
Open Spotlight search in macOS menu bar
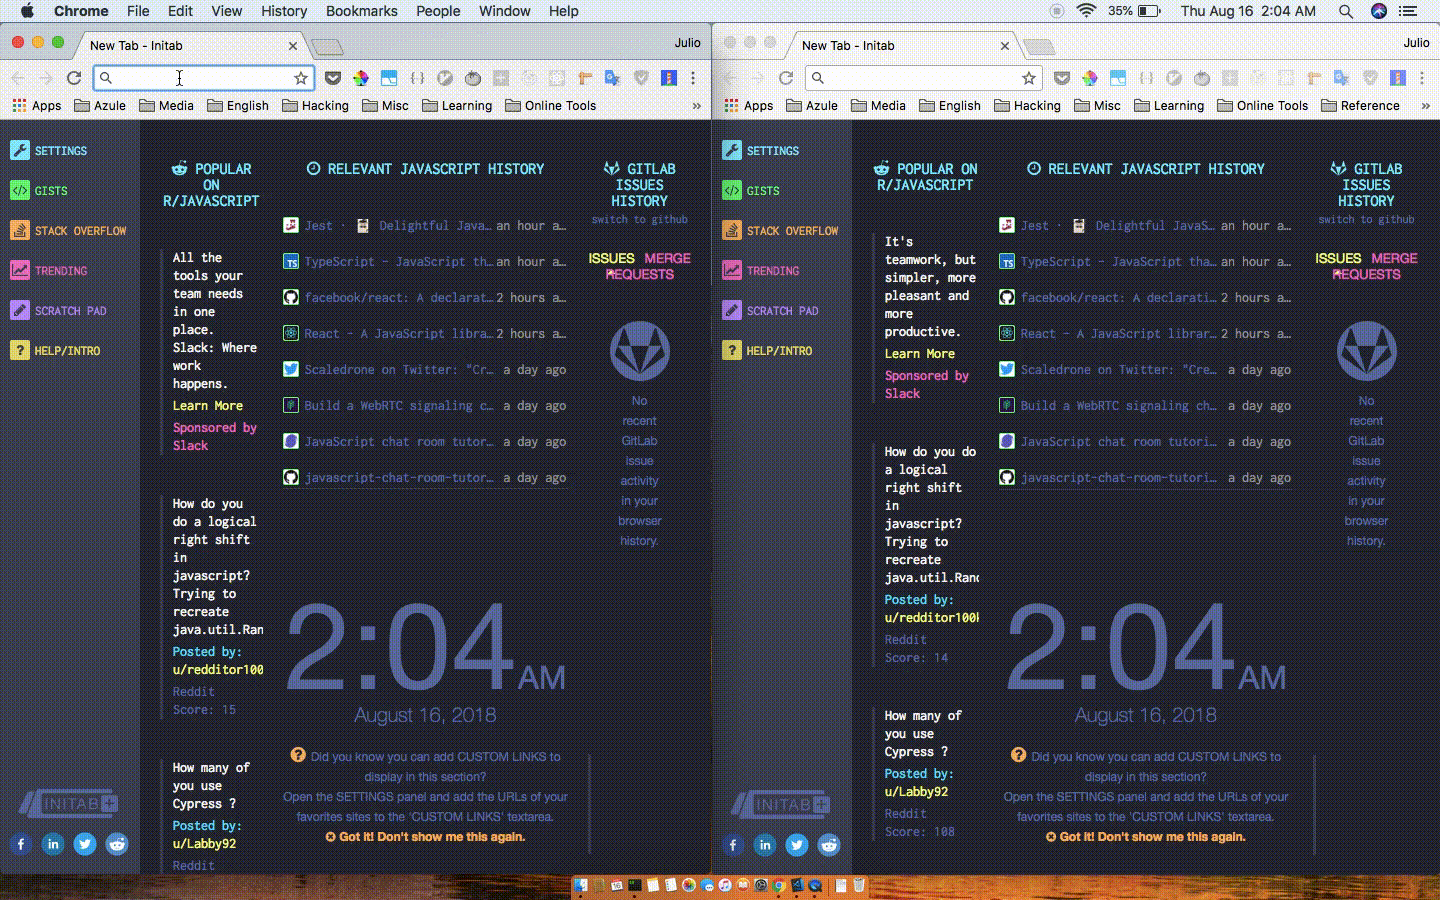(x=1346, y=11)
